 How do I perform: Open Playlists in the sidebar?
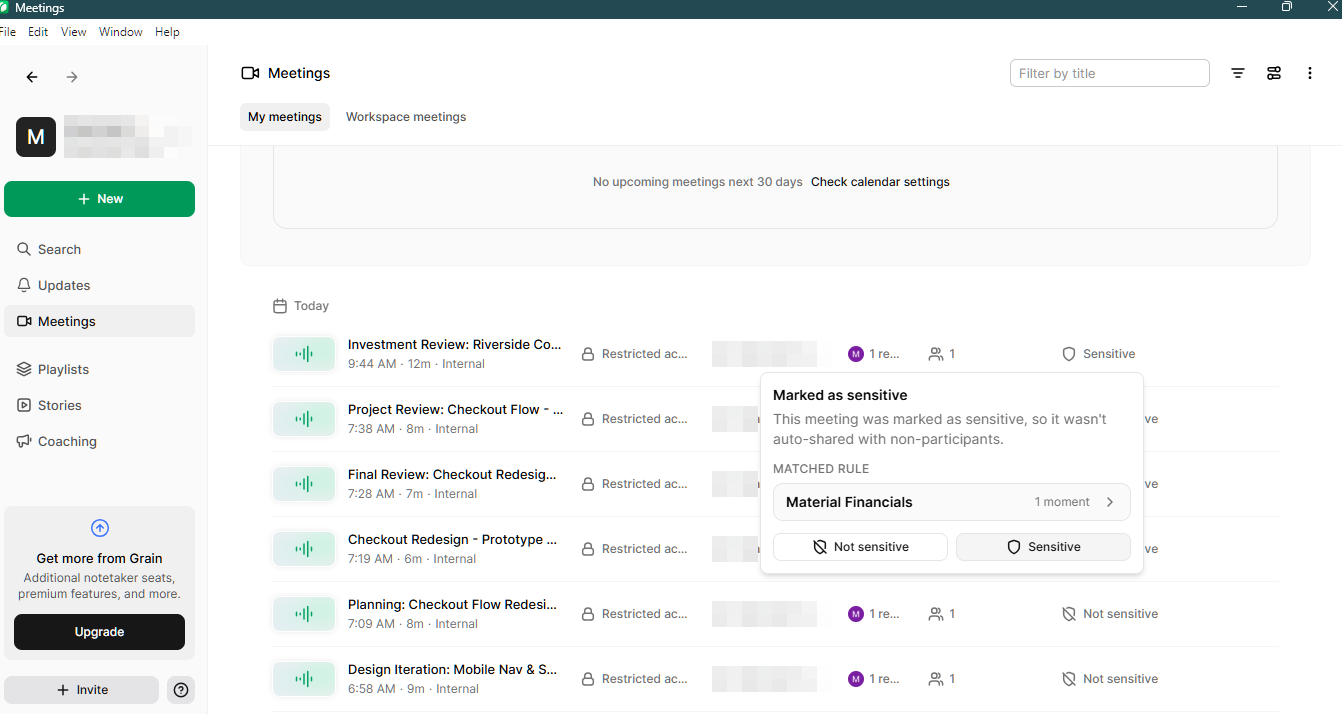pyautogui.click(x=100, y=369)
